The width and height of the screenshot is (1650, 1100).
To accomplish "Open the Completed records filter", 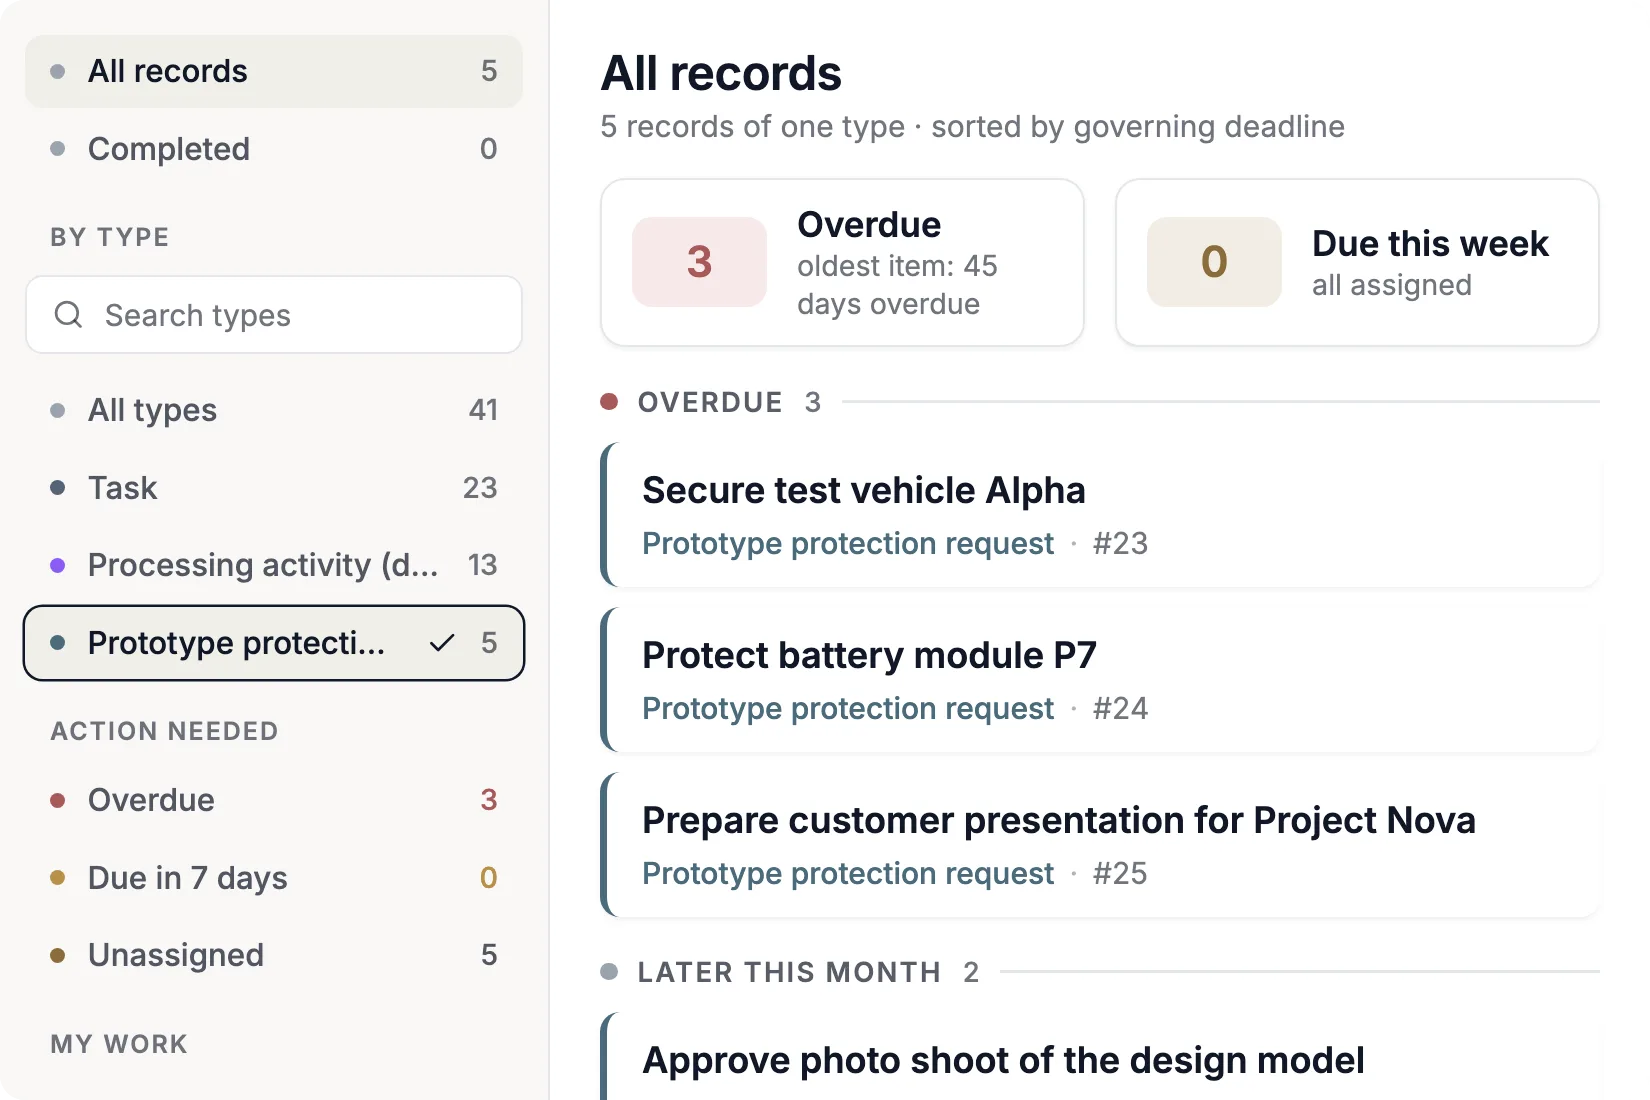I will coord(274,149).
